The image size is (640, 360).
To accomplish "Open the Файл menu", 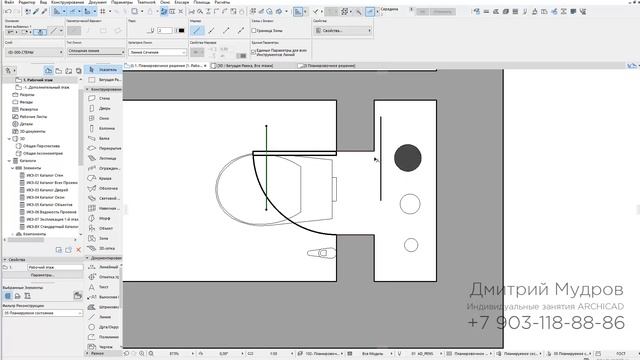I will click(9, 2).
